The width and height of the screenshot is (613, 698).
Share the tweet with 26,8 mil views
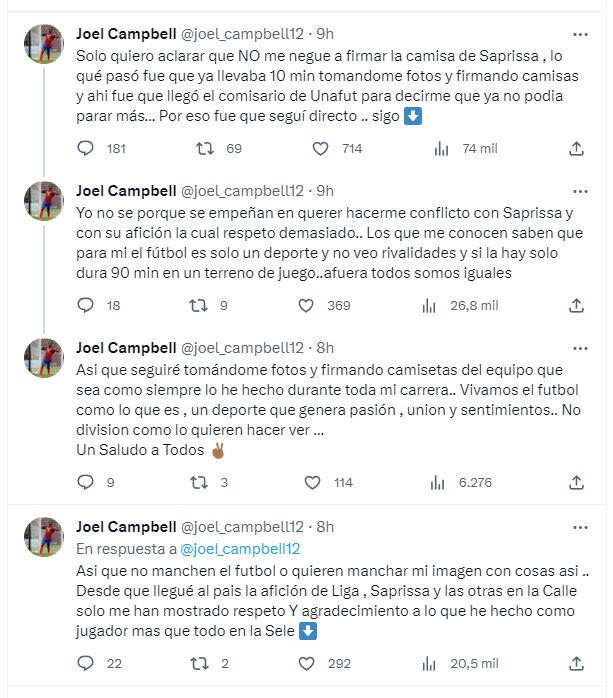coord(576,306)
